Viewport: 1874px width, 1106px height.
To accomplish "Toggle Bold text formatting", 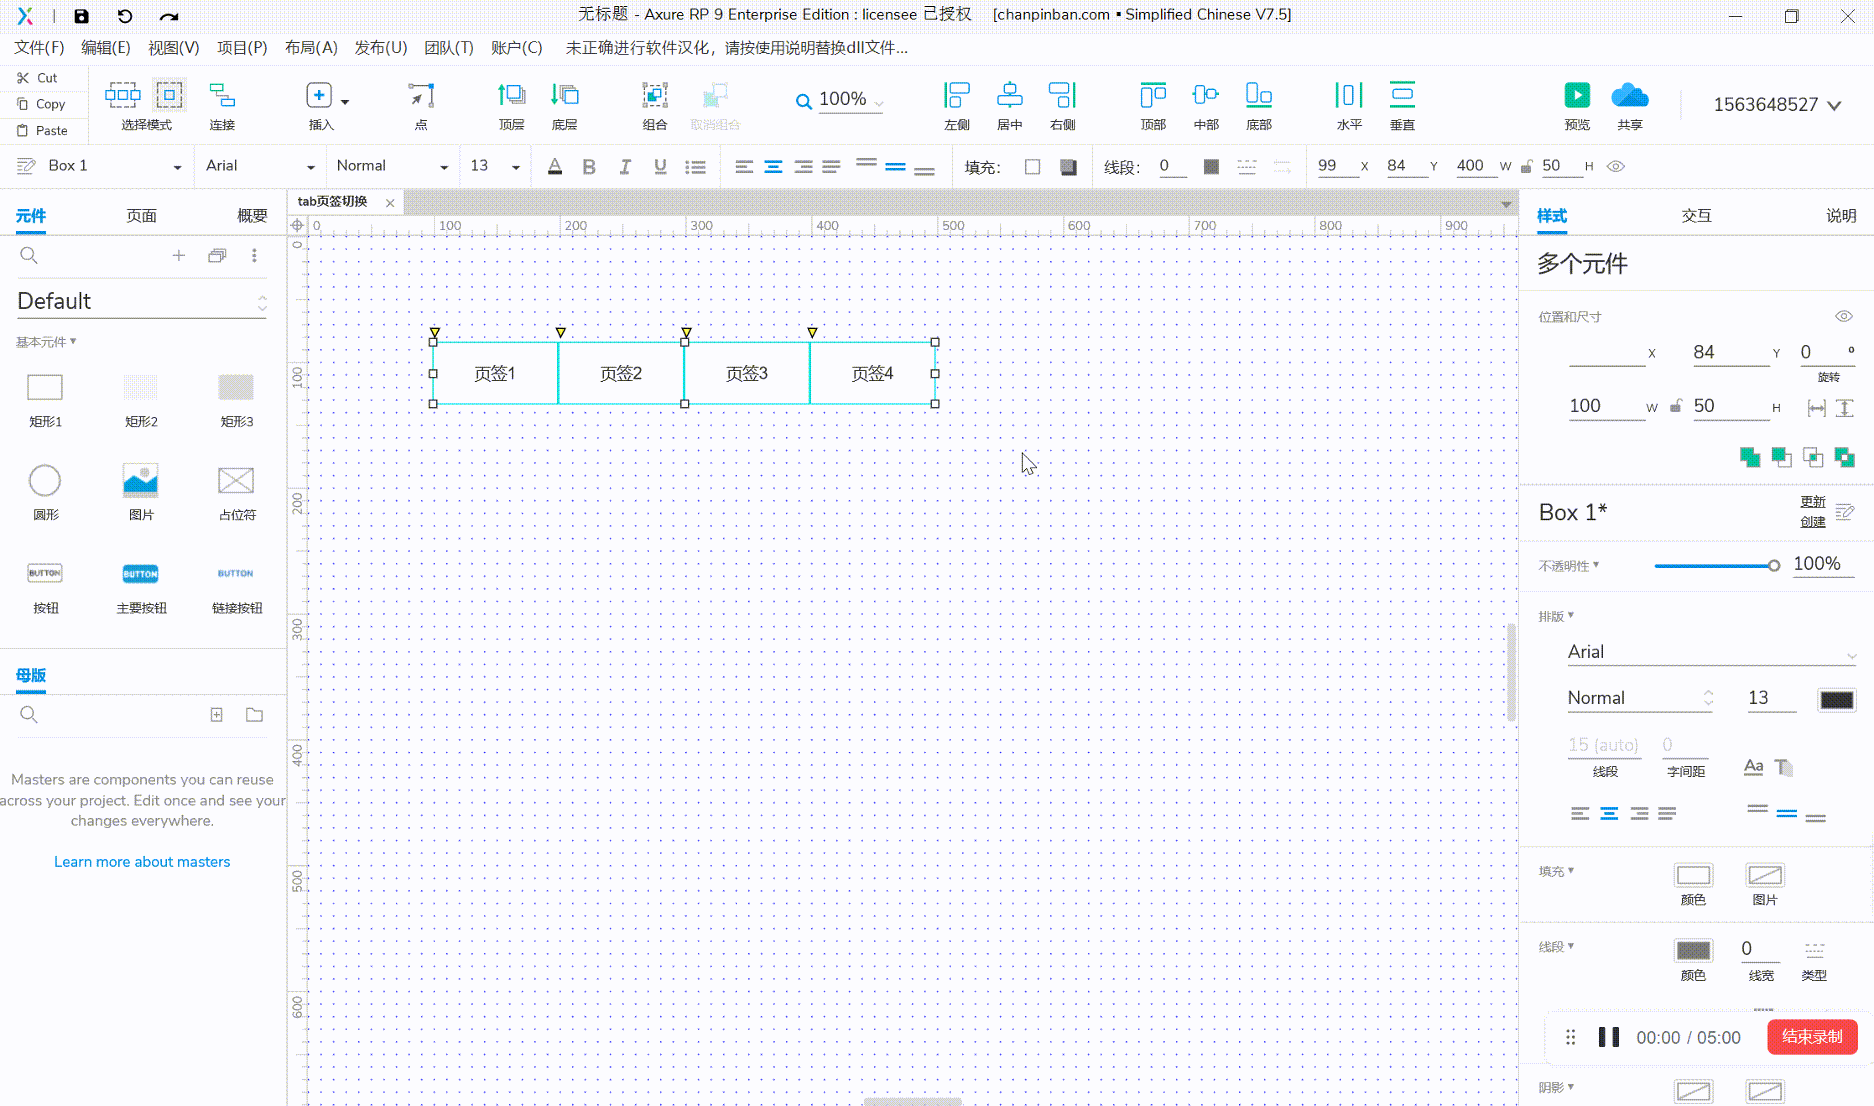I will click(589, 167).
